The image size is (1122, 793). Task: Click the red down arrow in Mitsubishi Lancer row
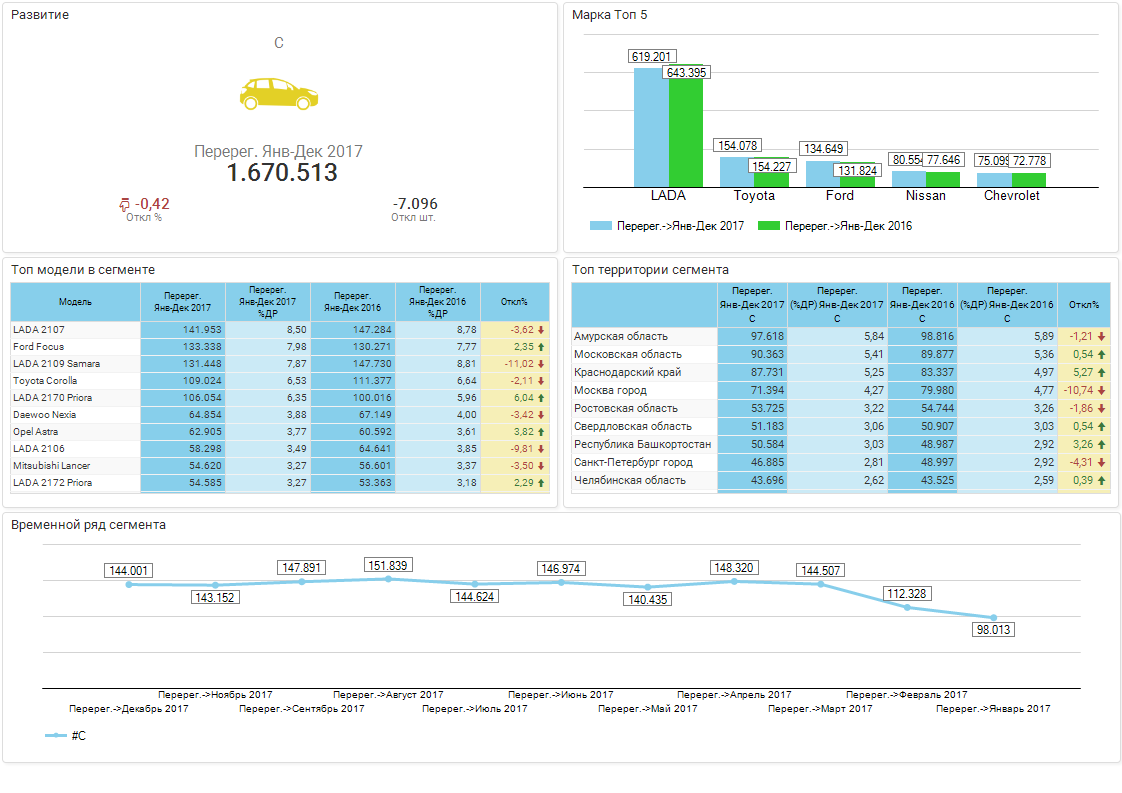click(541, 466)
